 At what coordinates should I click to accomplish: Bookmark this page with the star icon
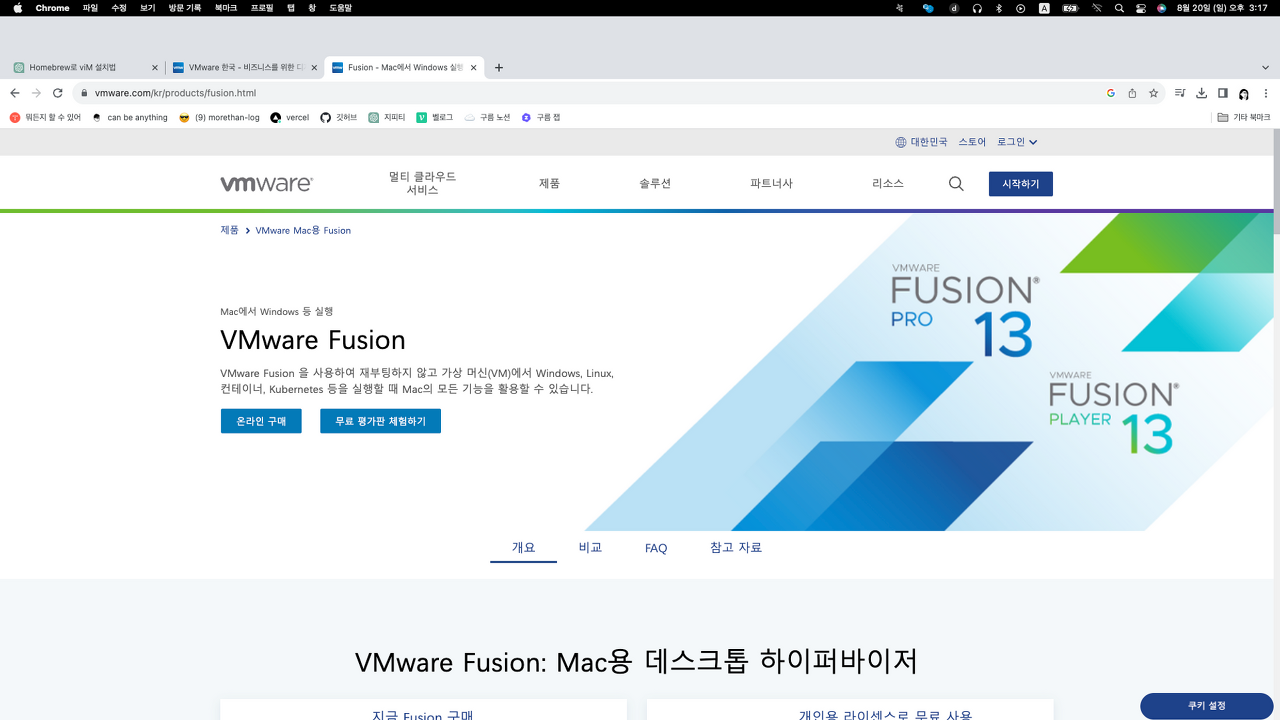point(1153,93)
